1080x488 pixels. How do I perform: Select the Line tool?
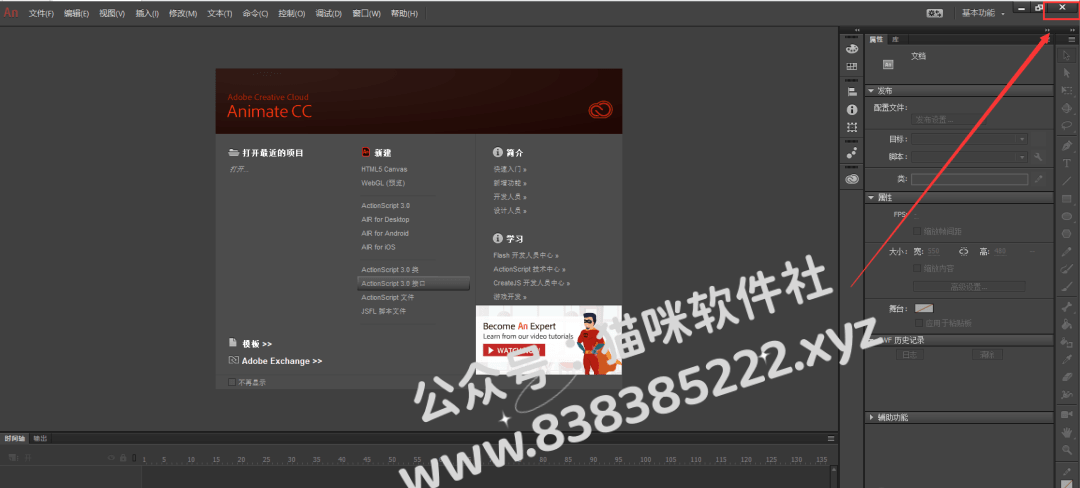1067,181
